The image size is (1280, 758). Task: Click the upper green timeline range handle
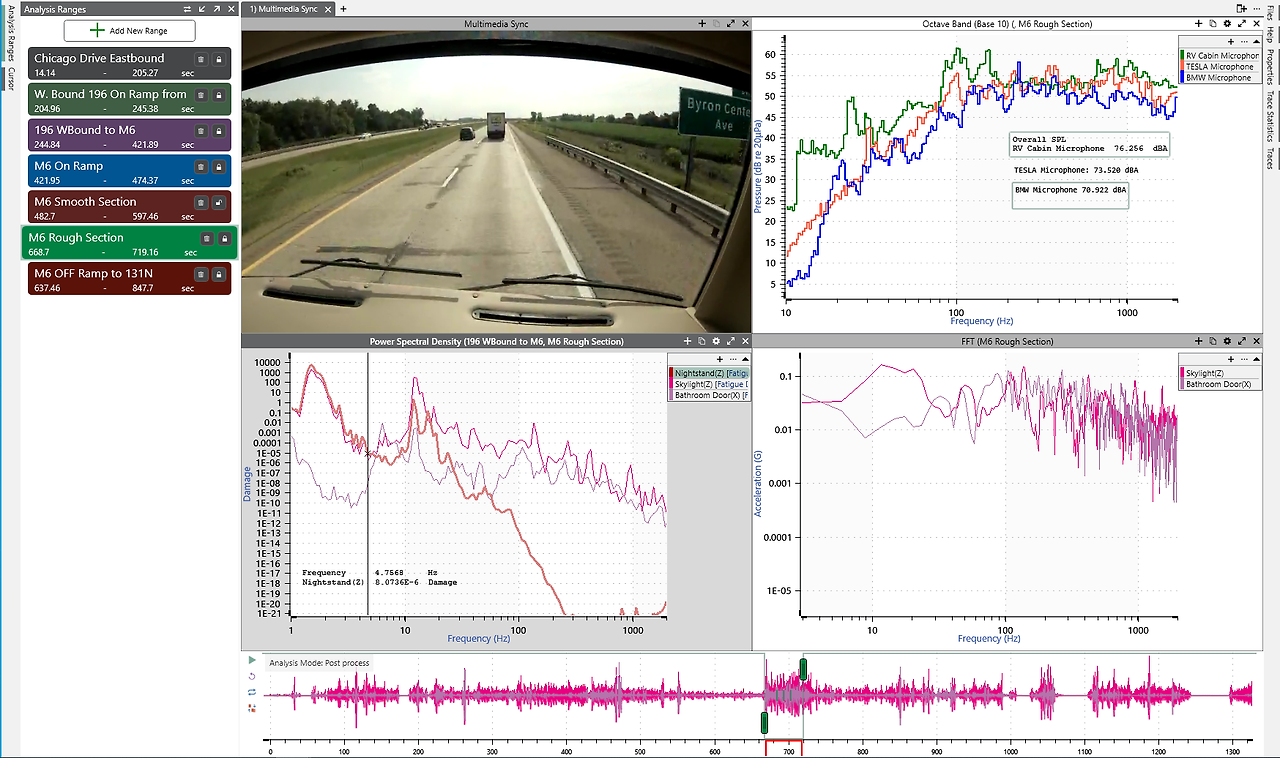pyautogui.click(x=803, y=668)
